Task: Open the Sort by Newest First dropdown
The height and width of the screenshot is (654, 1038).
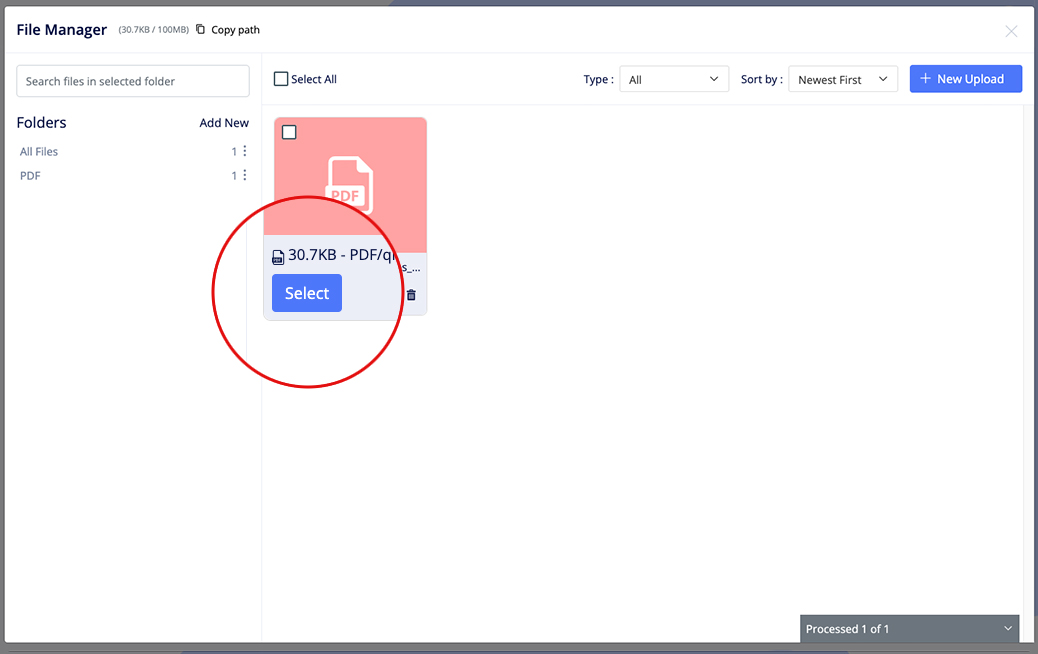Action: coord(842,79)
